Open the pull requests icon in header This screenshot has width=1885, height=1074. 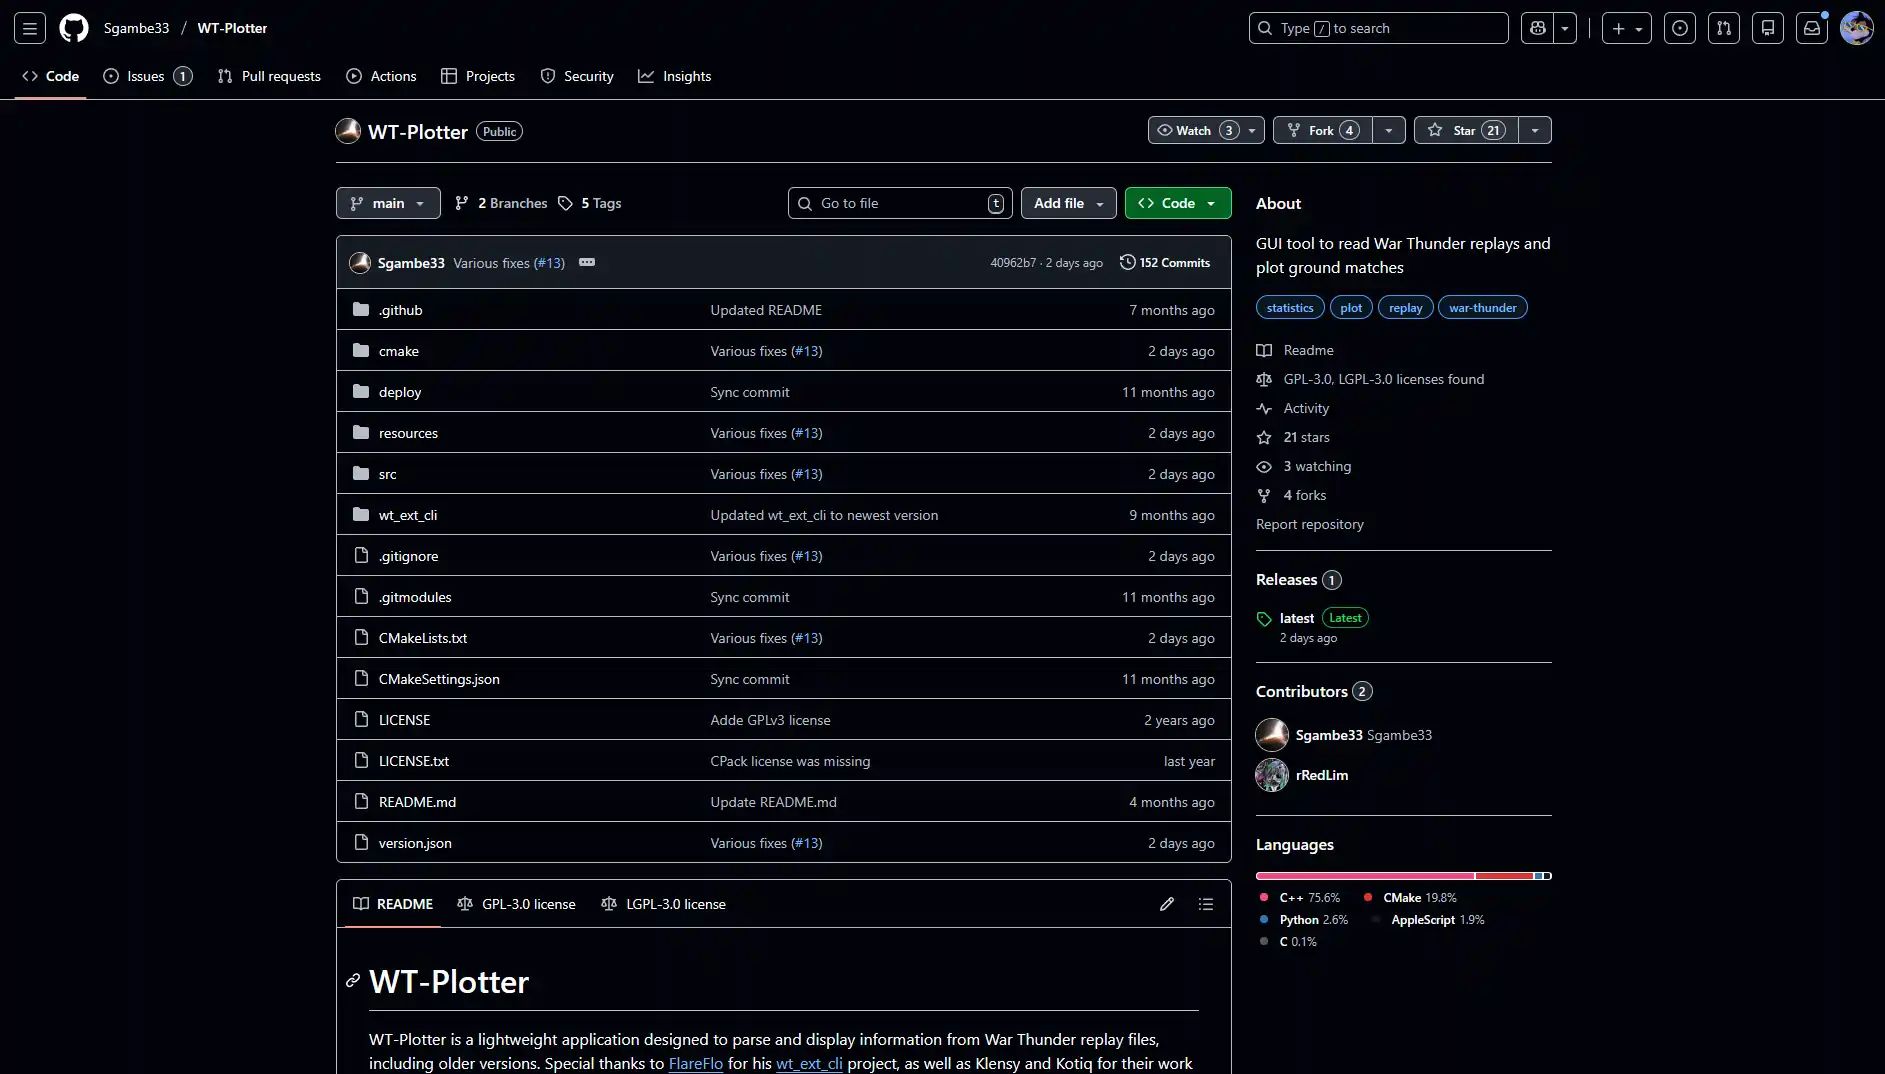[1724, 28]
